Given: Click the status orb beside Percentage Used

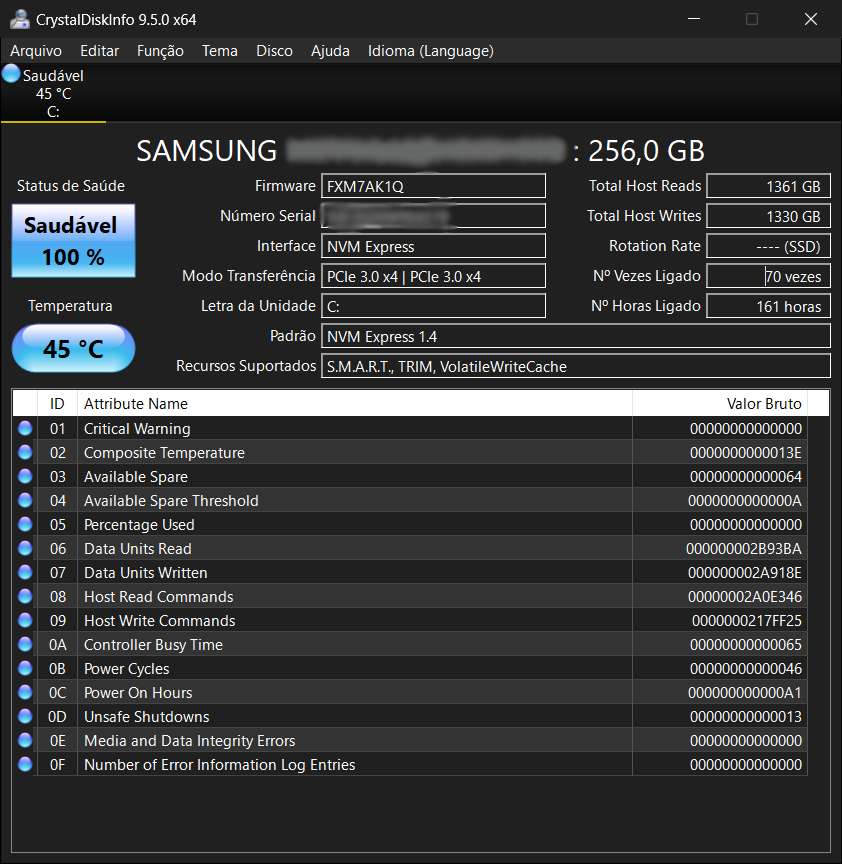Looking at the screenshot, I should click(25, 524).
